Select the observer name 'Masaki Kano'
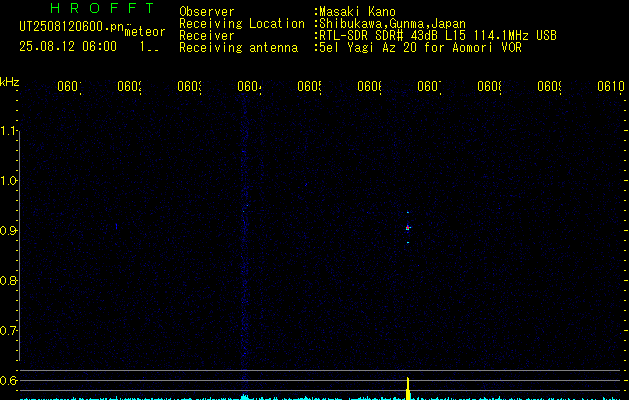 point(357,12)
